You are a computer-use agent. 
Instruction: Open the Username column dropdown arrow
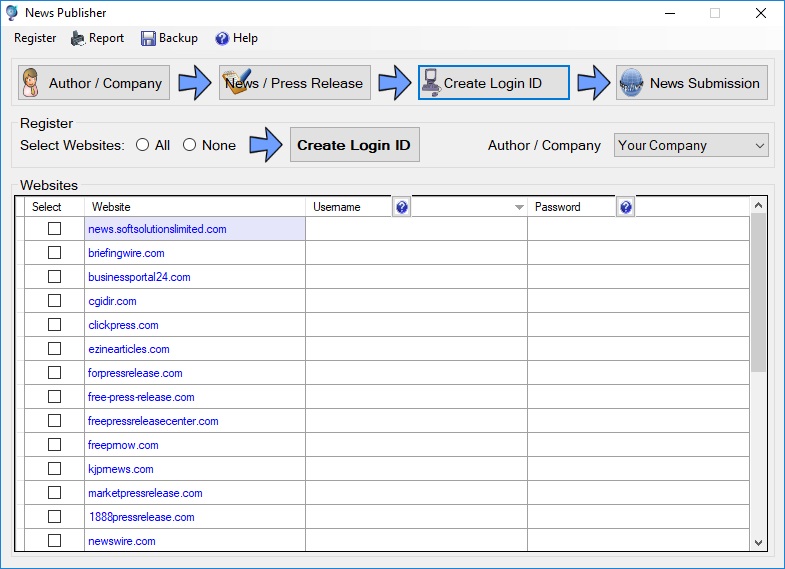[519, 207]
